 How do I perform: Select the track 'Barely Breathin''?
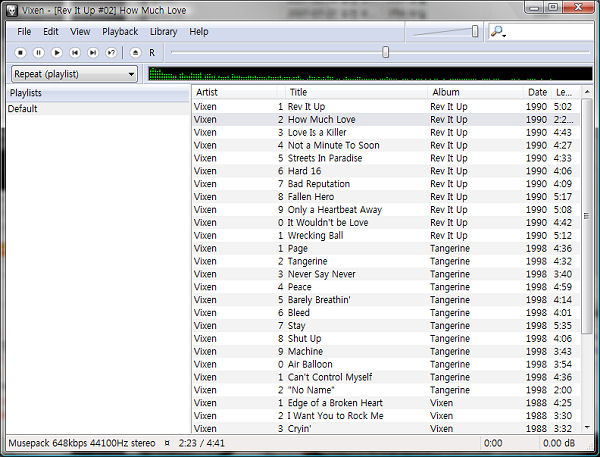click(x=386, y=300)
